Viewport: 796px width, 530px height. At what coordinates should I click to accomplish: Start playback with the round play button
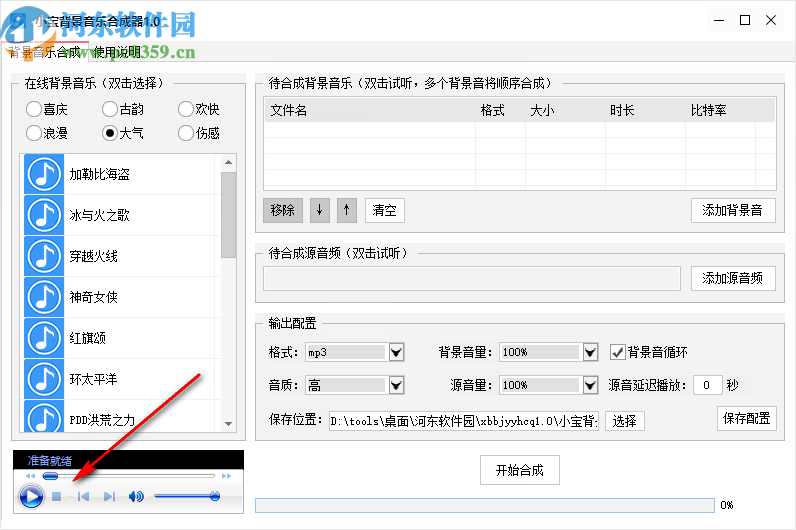pyautogui.click(x=31, y=496)
